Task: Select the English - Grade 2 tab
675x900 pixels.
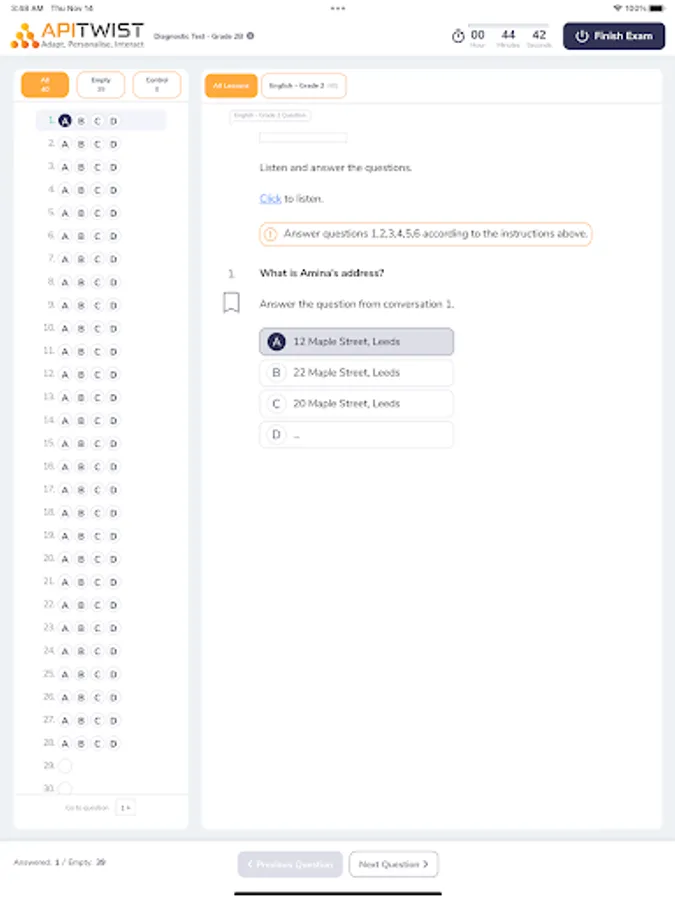Action: (302, 85)
